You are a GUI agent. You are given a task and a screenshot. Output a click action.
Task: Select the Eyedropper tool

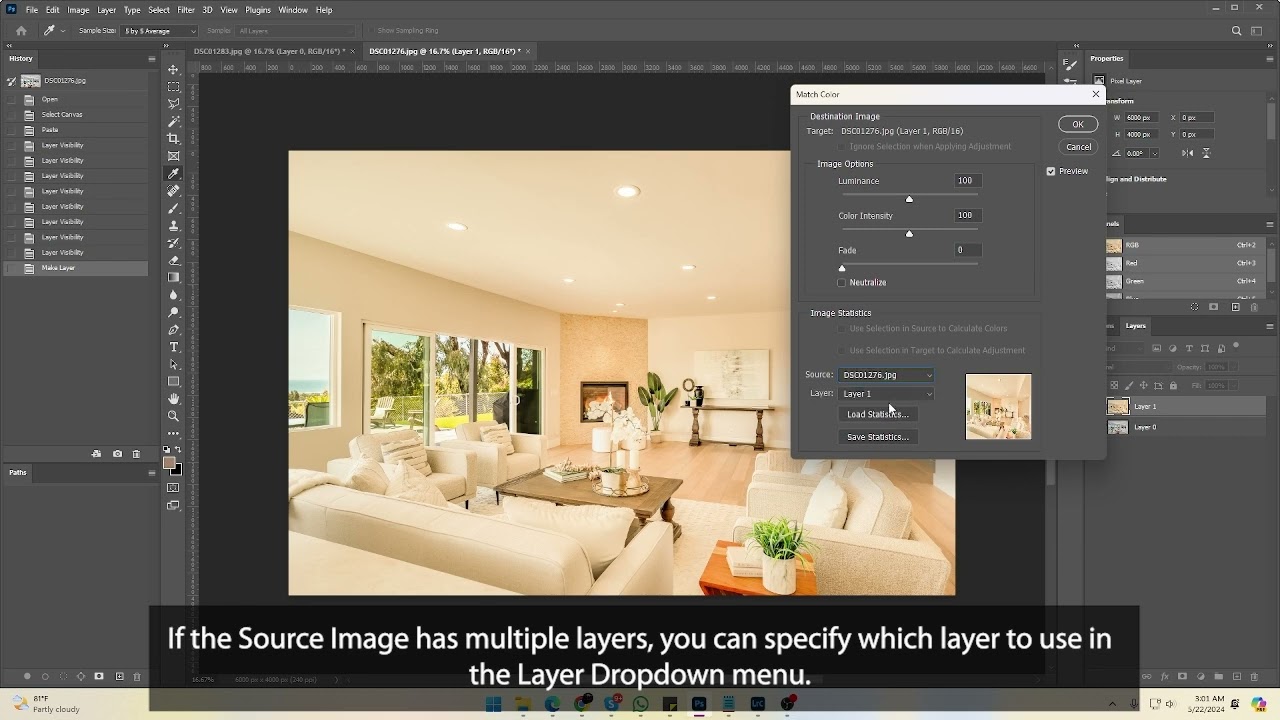[x=174, y=173]
